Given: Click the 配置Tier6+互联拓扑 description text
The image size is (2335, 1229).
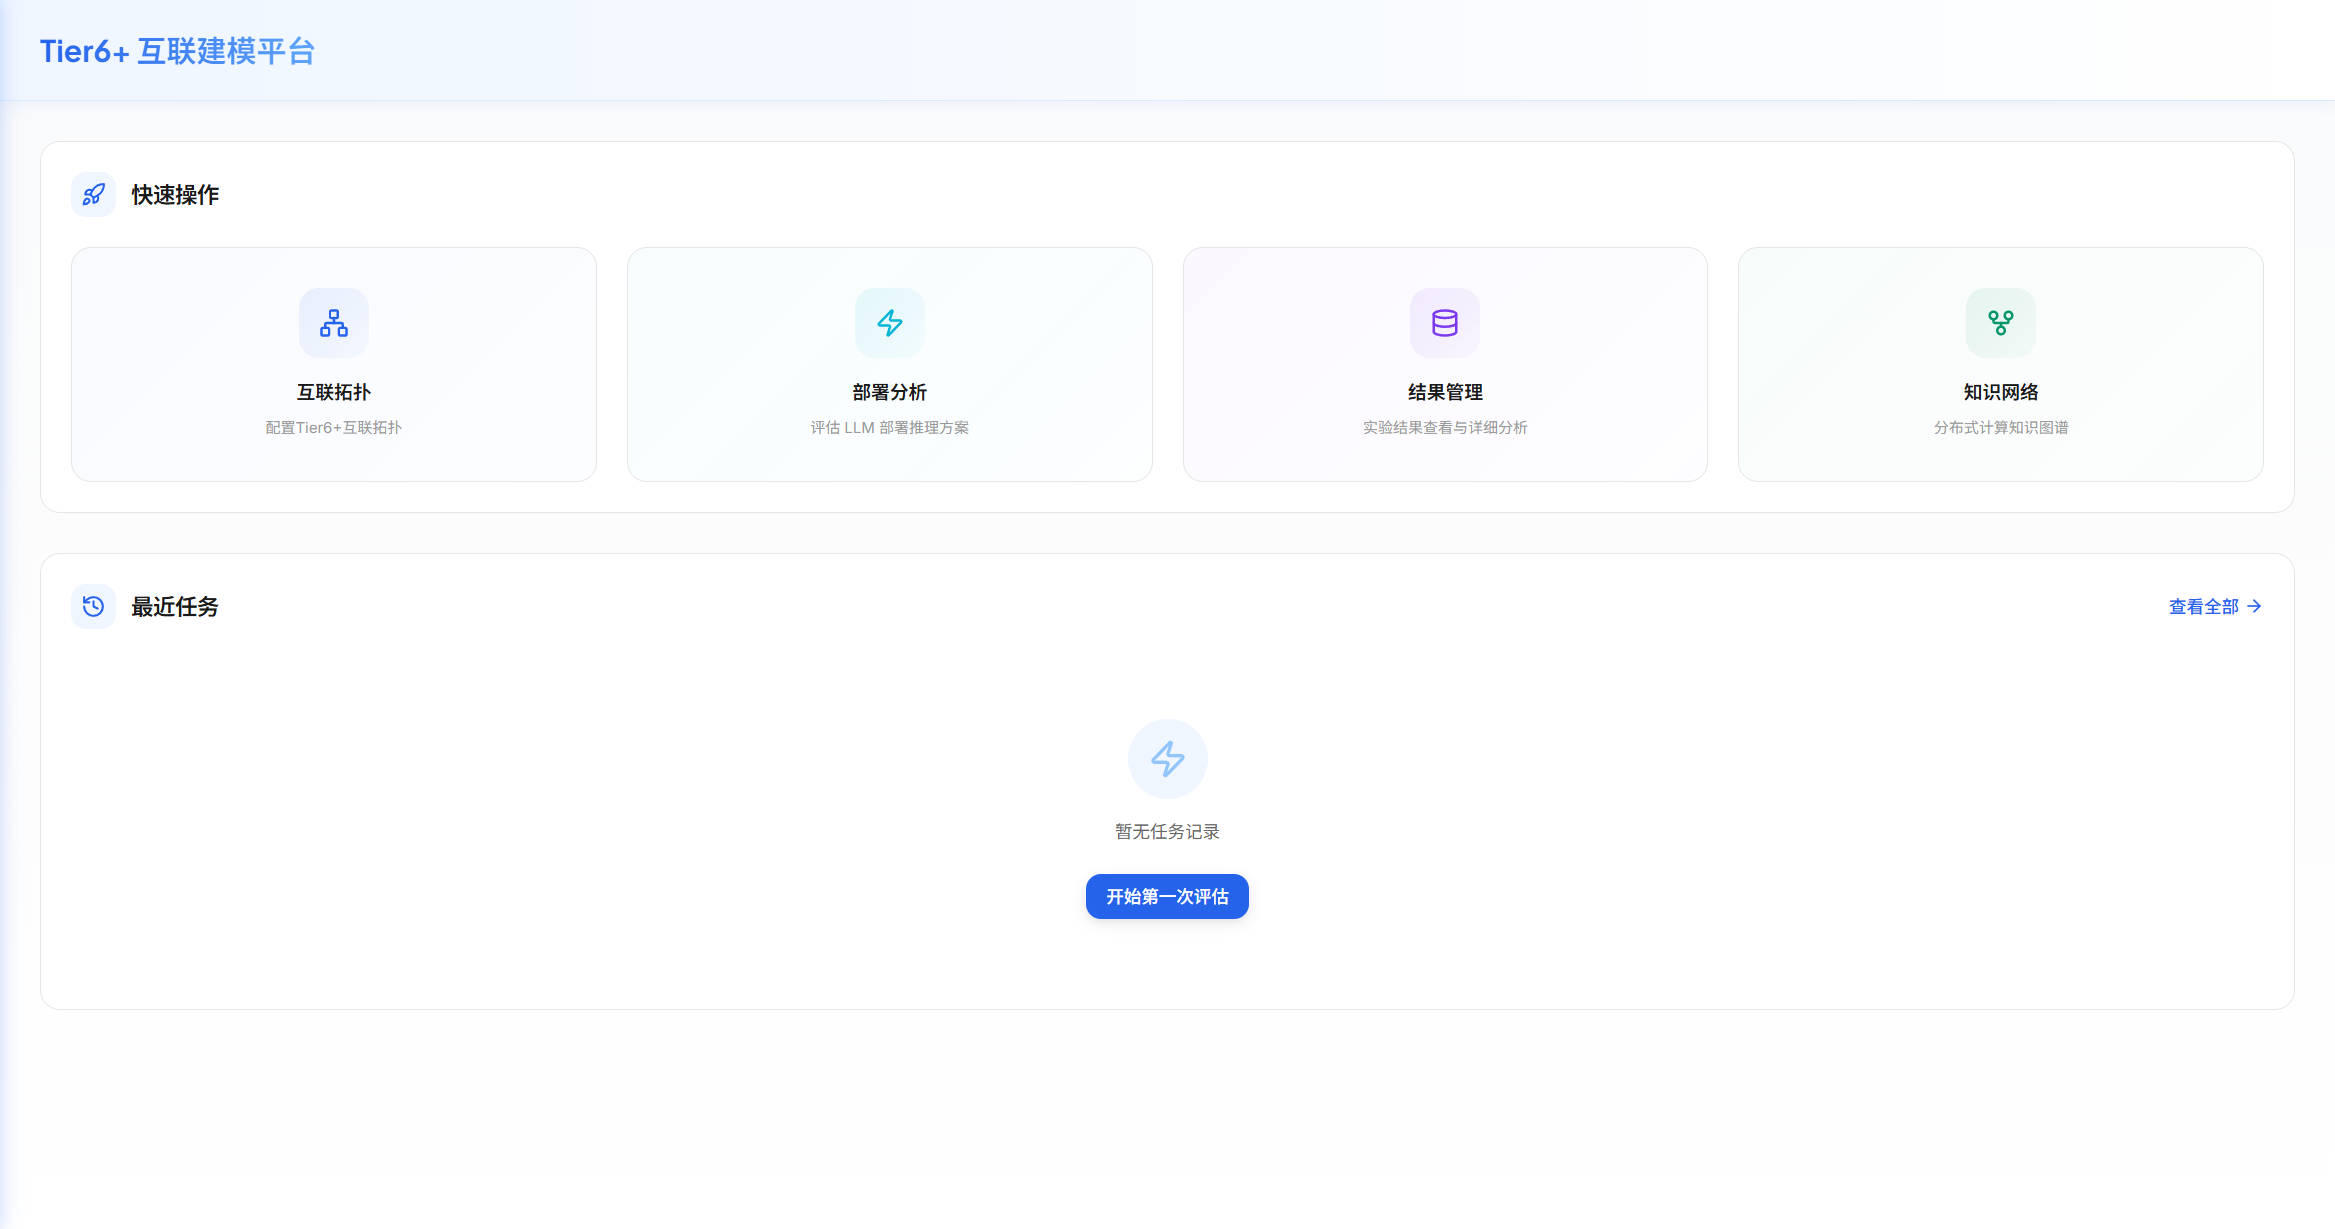Looking at the screenshot, I should click(x=333, y=428).
